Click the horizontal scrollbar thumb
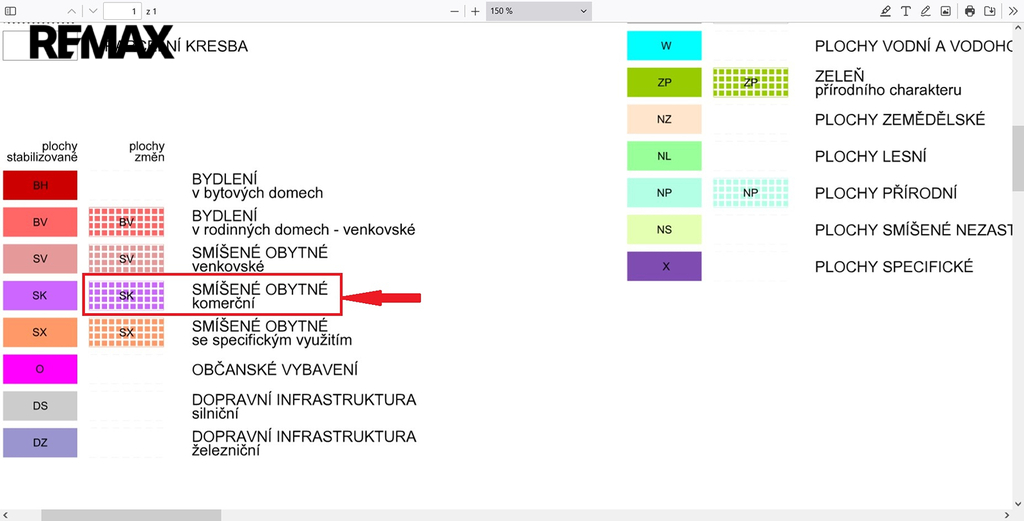Viewport: 1024px width, 521px height. pyautogui.click(x=130, y=515)
